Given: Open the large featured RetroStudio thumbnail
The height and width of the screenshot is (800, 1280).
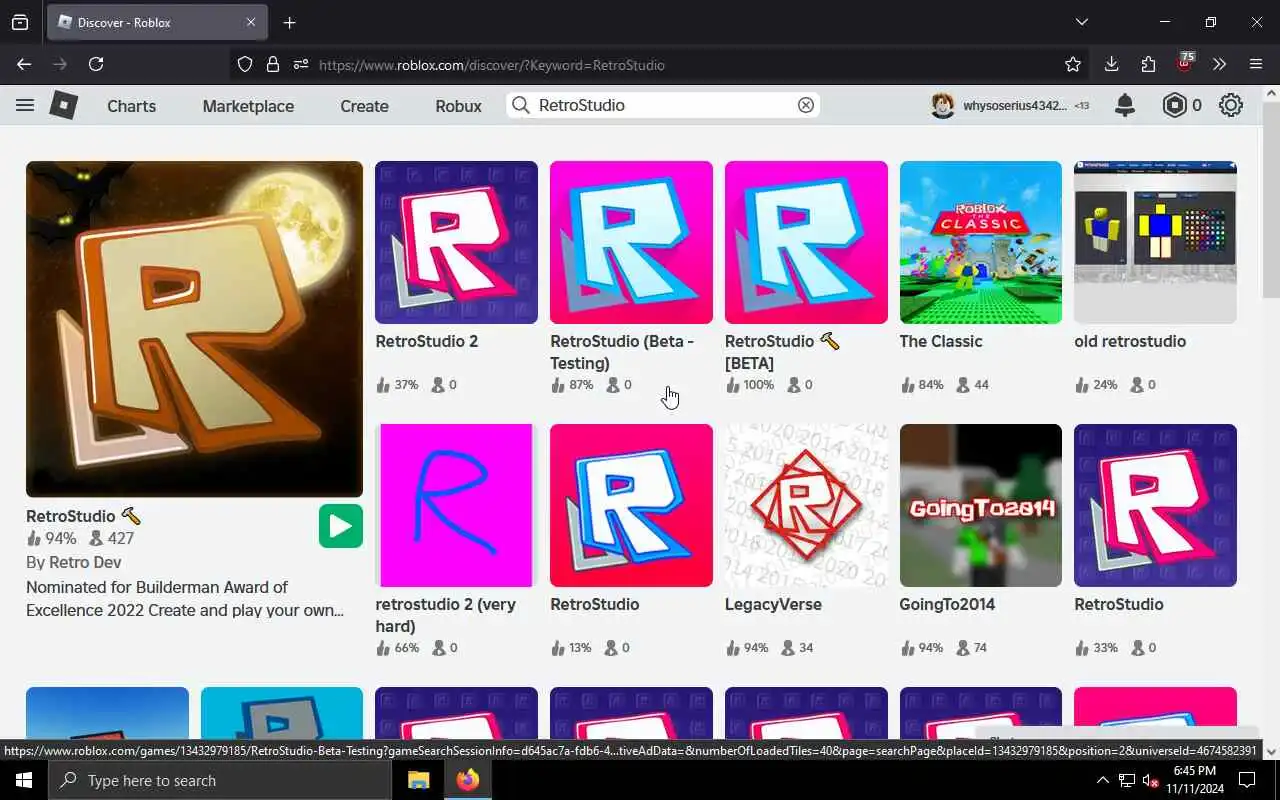Looking at the screenshot, I should coord(194,329).
